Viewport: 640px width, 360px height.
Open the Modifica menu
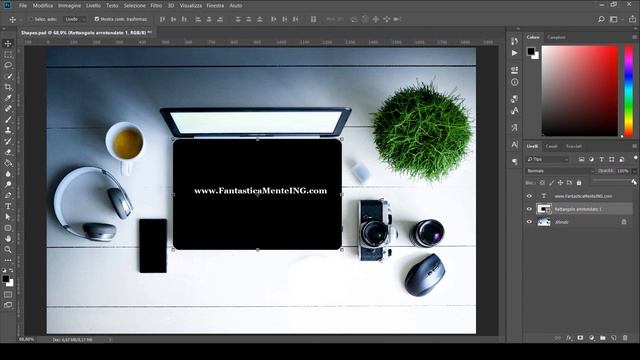click(x=43, y=6)
